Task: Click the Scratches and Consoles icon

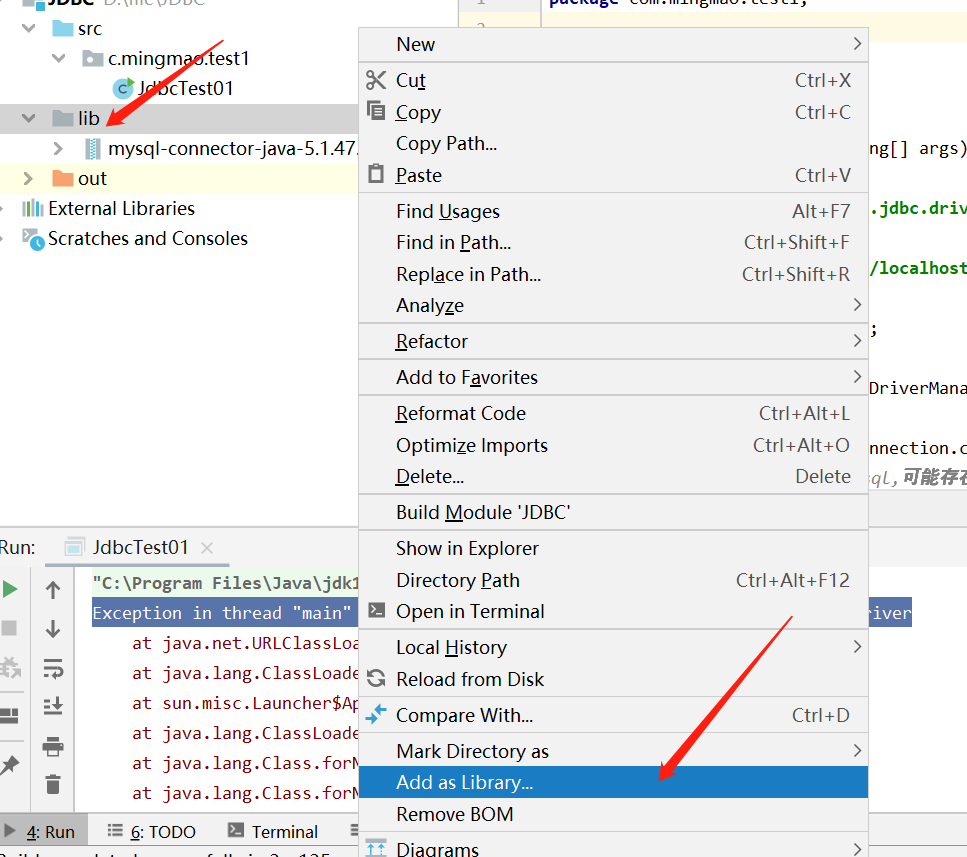Action: click(x=33, y=239)
